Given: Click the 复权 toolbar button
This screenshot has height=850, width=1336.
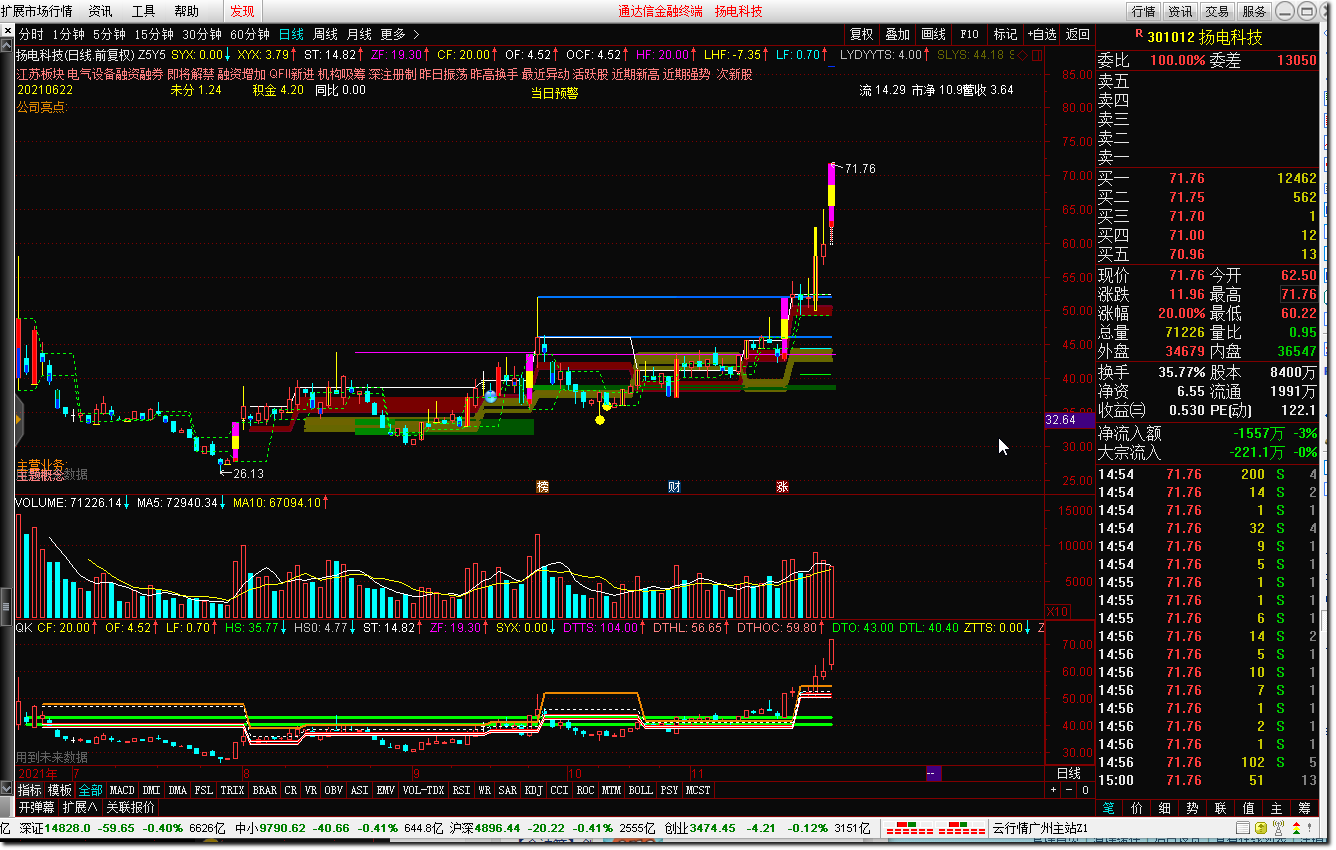Looking at the screenshot, I should 861,34.
